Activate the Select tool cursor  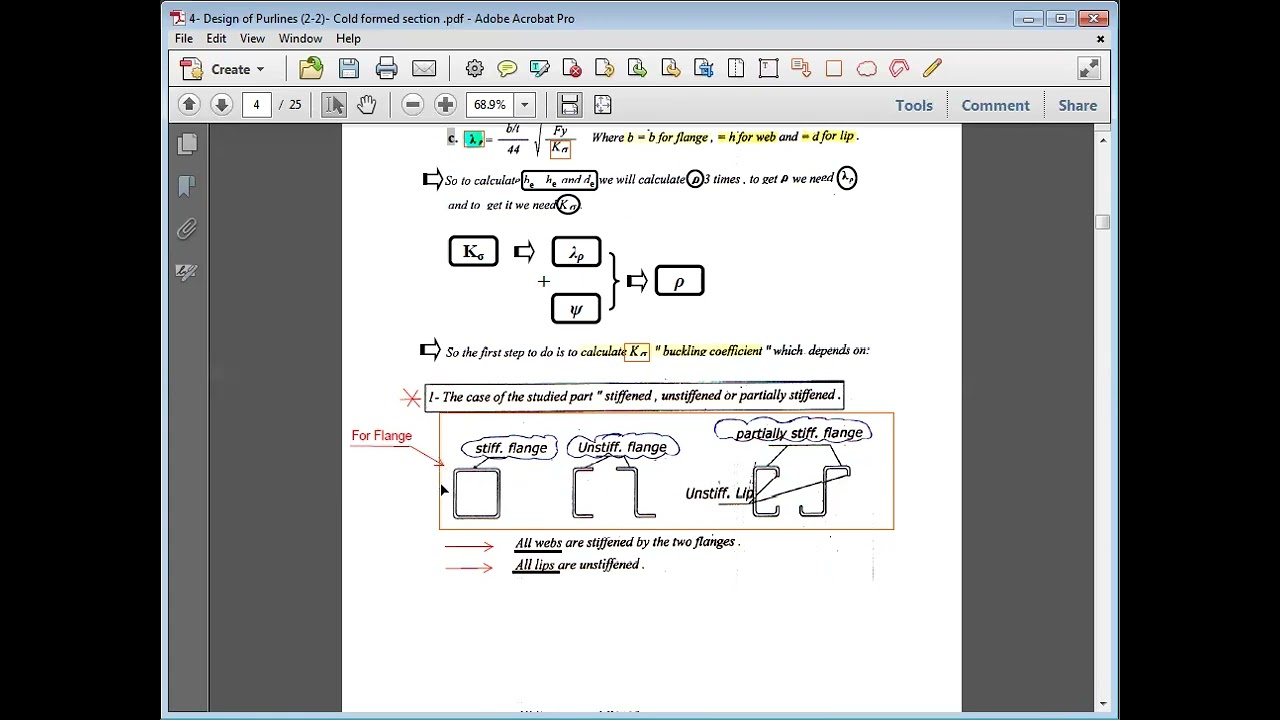[334, 105]
